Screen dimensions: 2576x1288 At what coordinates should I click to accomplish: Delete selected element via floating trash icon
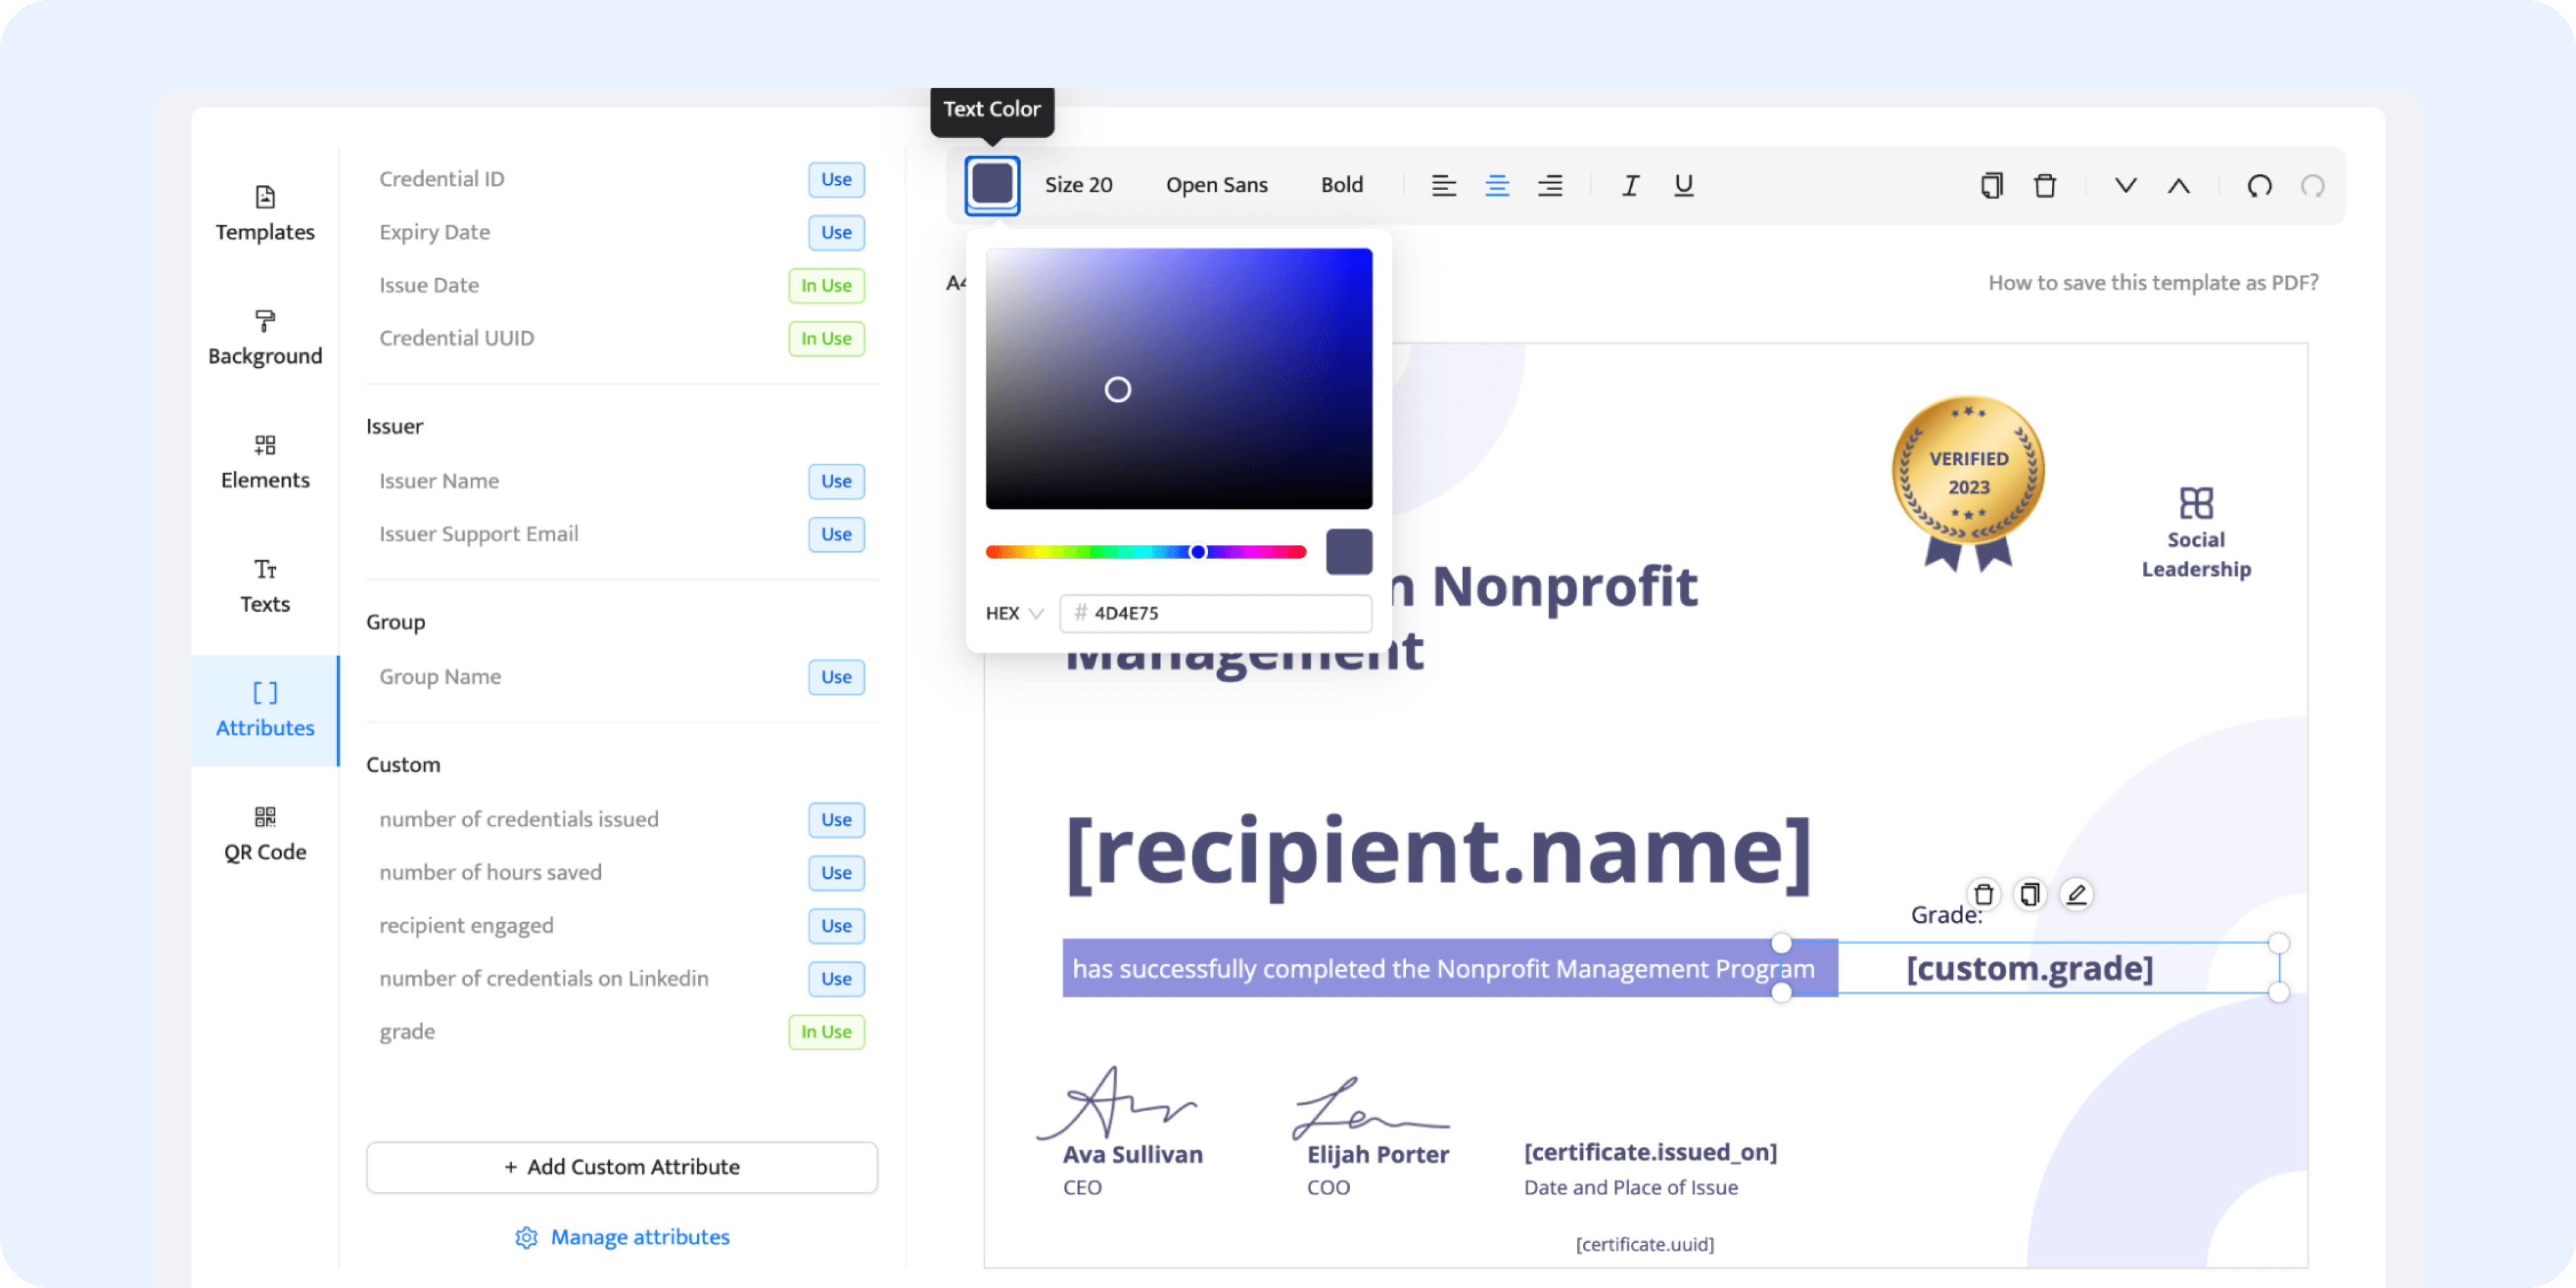pyautogui.click(x=1983, y=894)
